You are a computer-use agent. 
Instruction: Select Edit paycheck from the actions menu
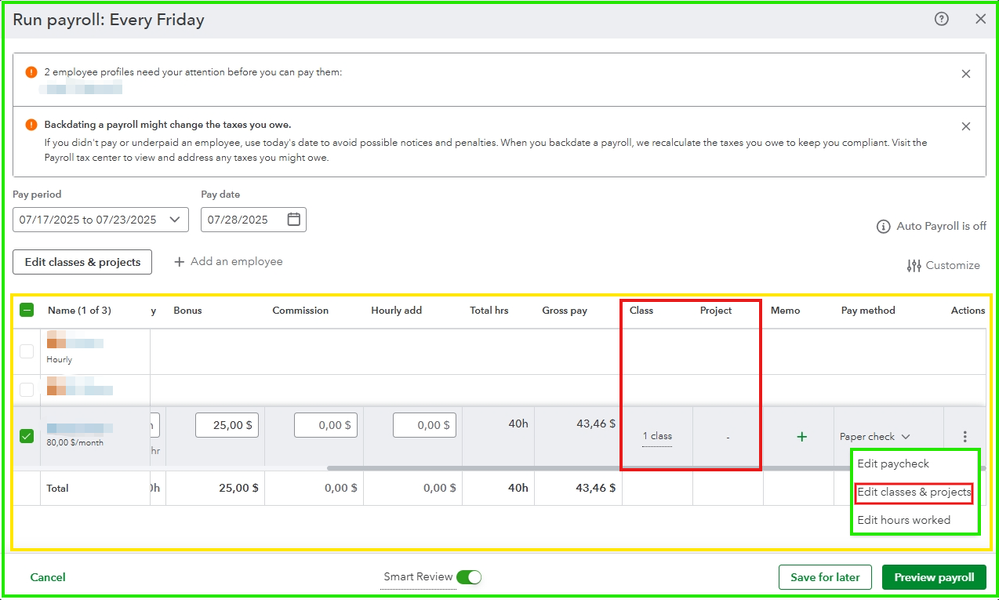(x=893, y=464)
